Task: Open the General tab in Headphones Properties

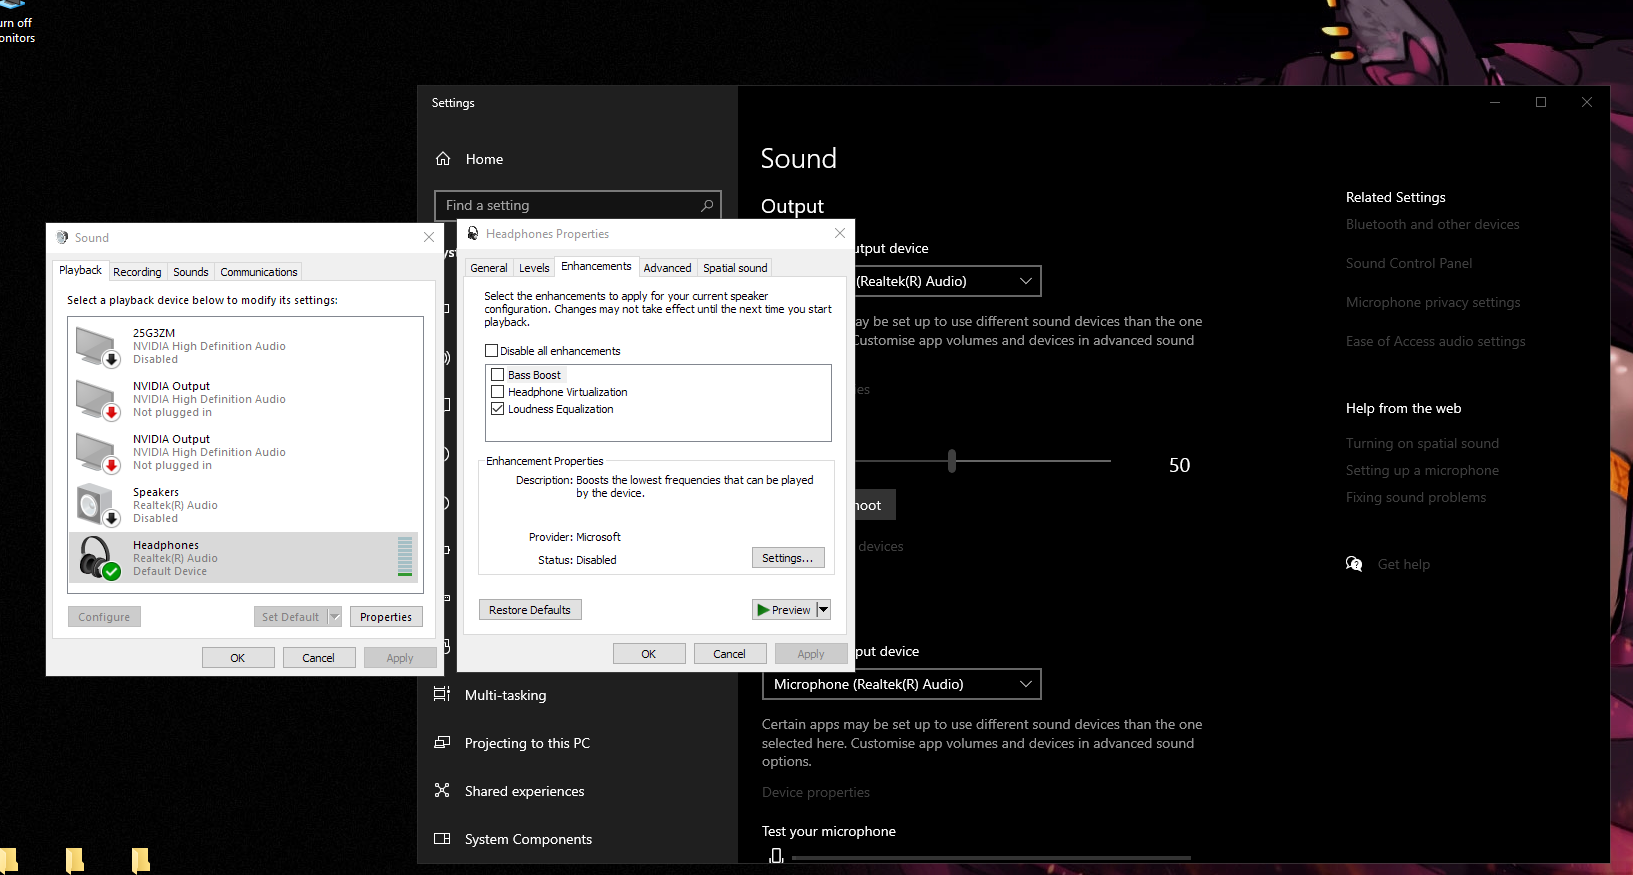Action: [489, 268]
